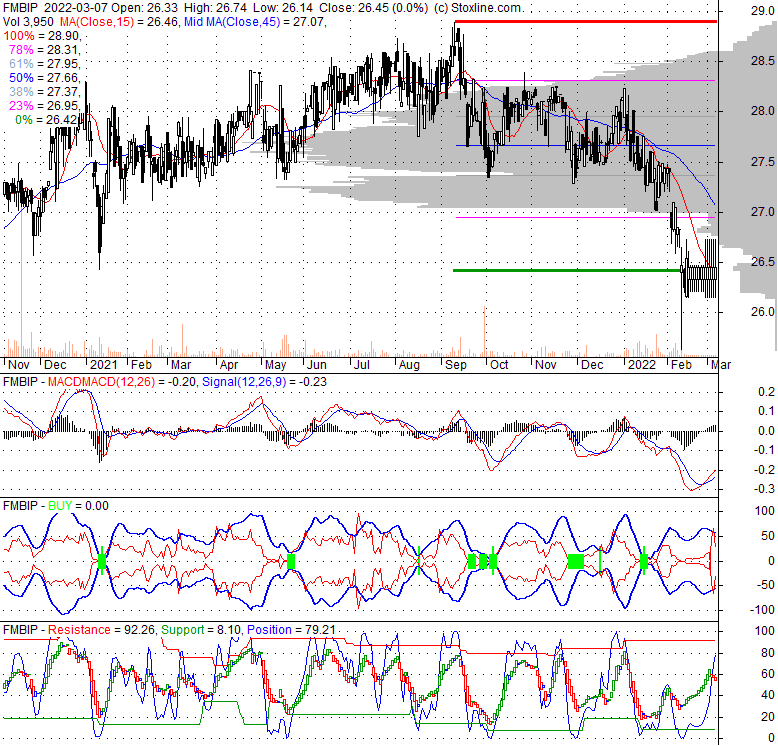Click the Dec label left of 2021
Viewport: 778px width, 746px height.
(55, 365)
